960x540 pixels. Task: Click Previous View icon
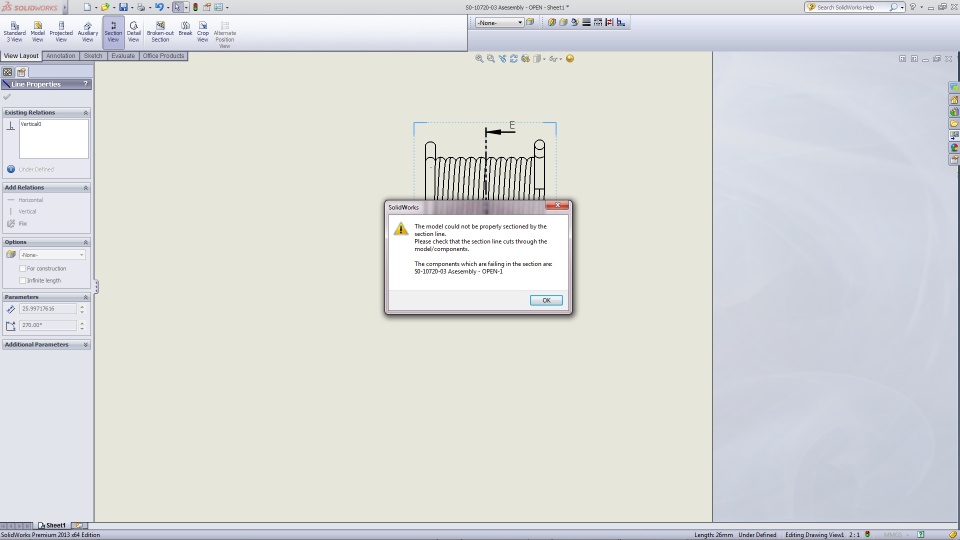pos(503,59)
